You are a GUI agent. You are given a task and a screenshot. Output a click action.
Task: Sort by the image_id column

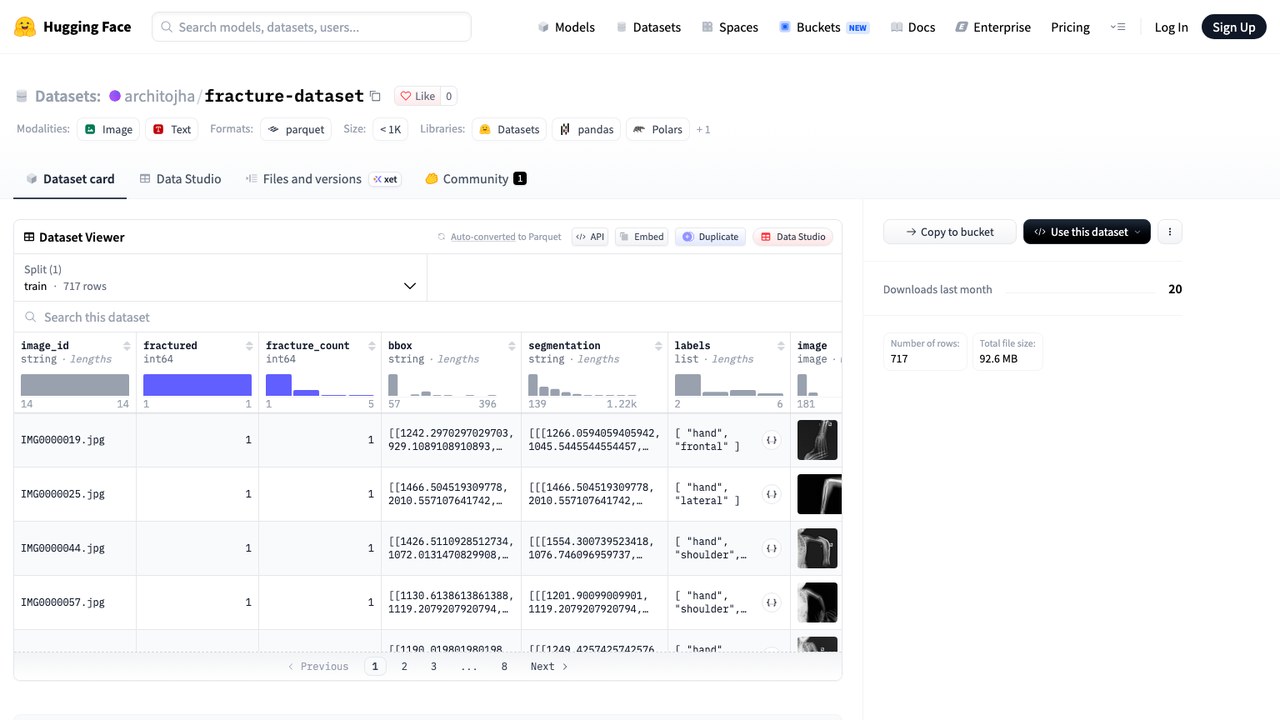[x=127, y=346]
